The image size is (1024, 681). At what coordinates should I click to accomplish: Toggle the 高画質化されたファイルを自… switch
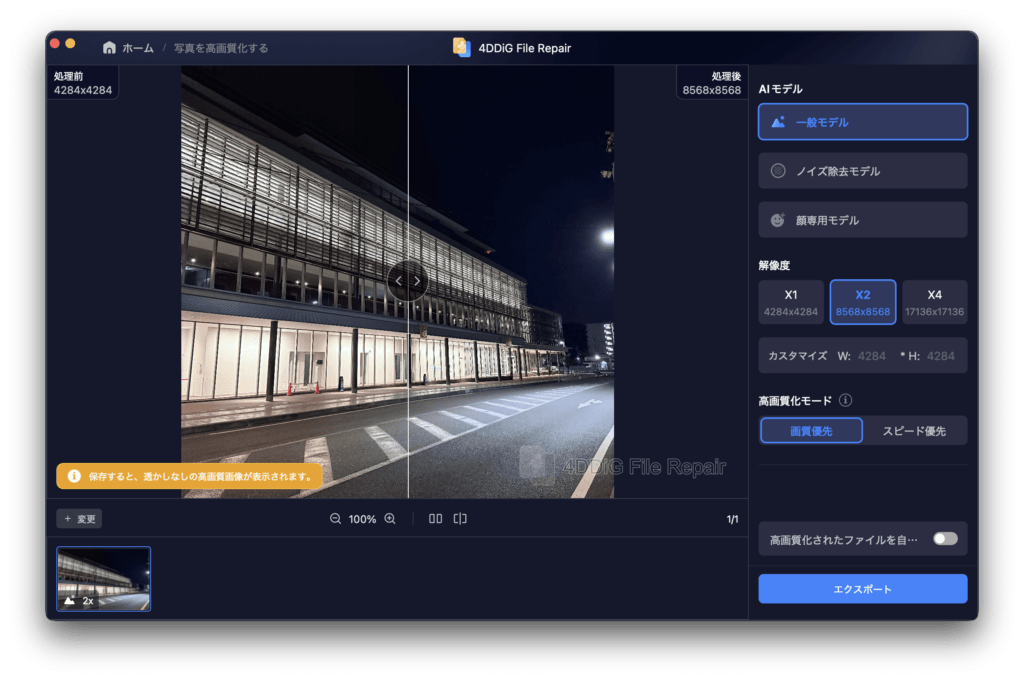[945, 539]
